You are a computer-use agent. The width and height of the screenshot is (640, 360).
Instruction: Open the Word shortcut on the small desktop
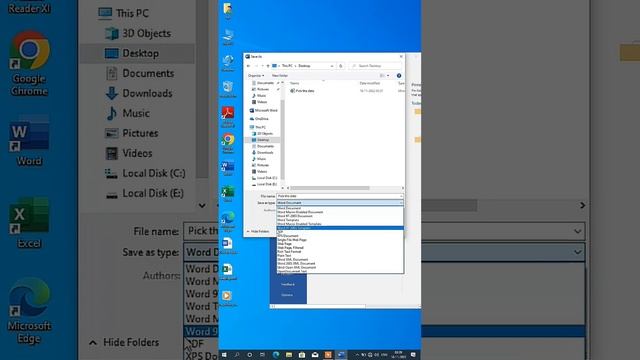click(228, 168)
